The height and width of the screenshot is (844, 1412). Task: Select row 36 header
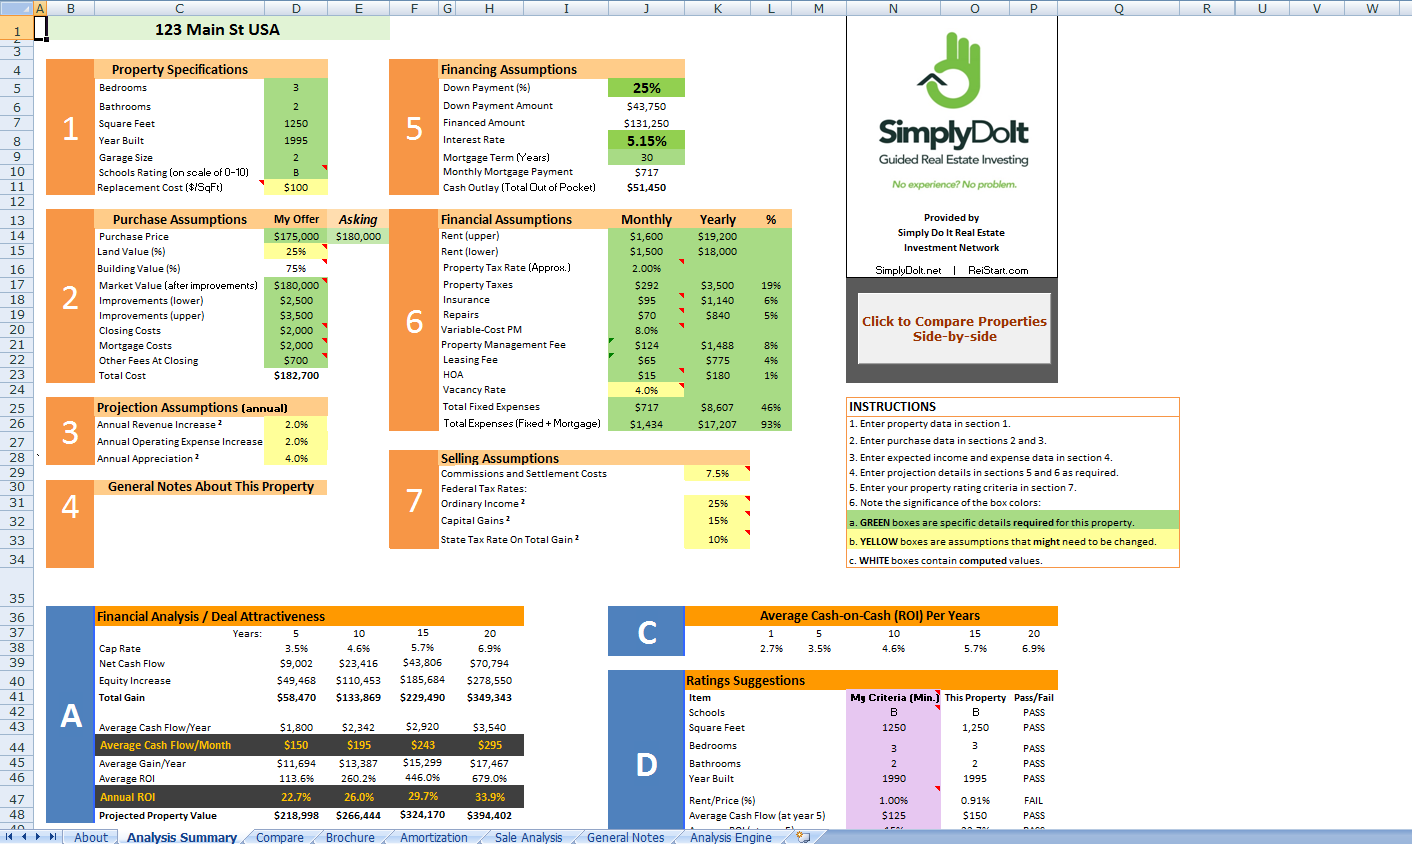tap(17, 617)
